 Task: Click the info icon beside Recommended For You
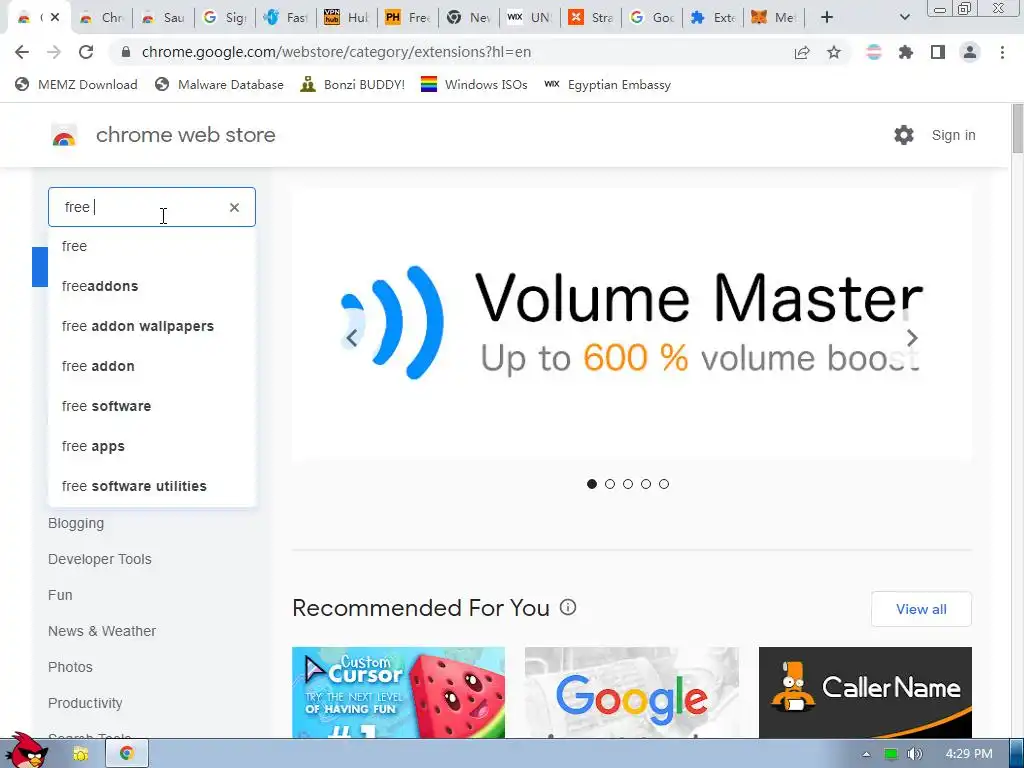568,607
